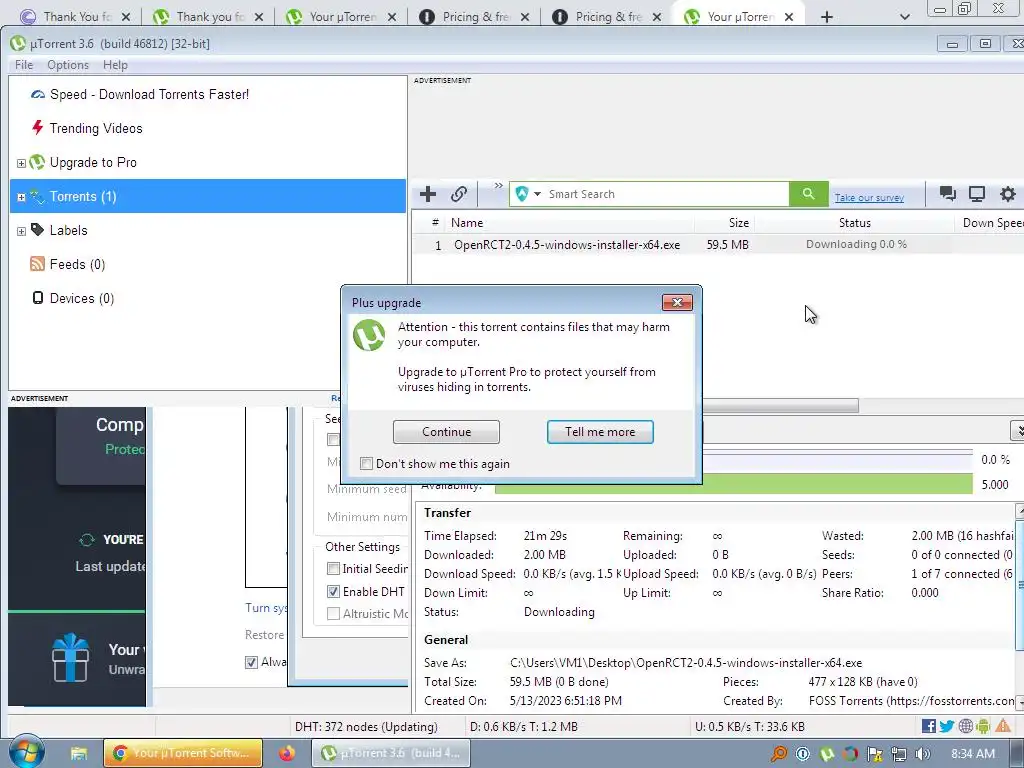Image resolution: width=1024 pixels, height=768 pixels.
Task: Click the 8:34 AM taskbar clock
Action: coord(973,754)
